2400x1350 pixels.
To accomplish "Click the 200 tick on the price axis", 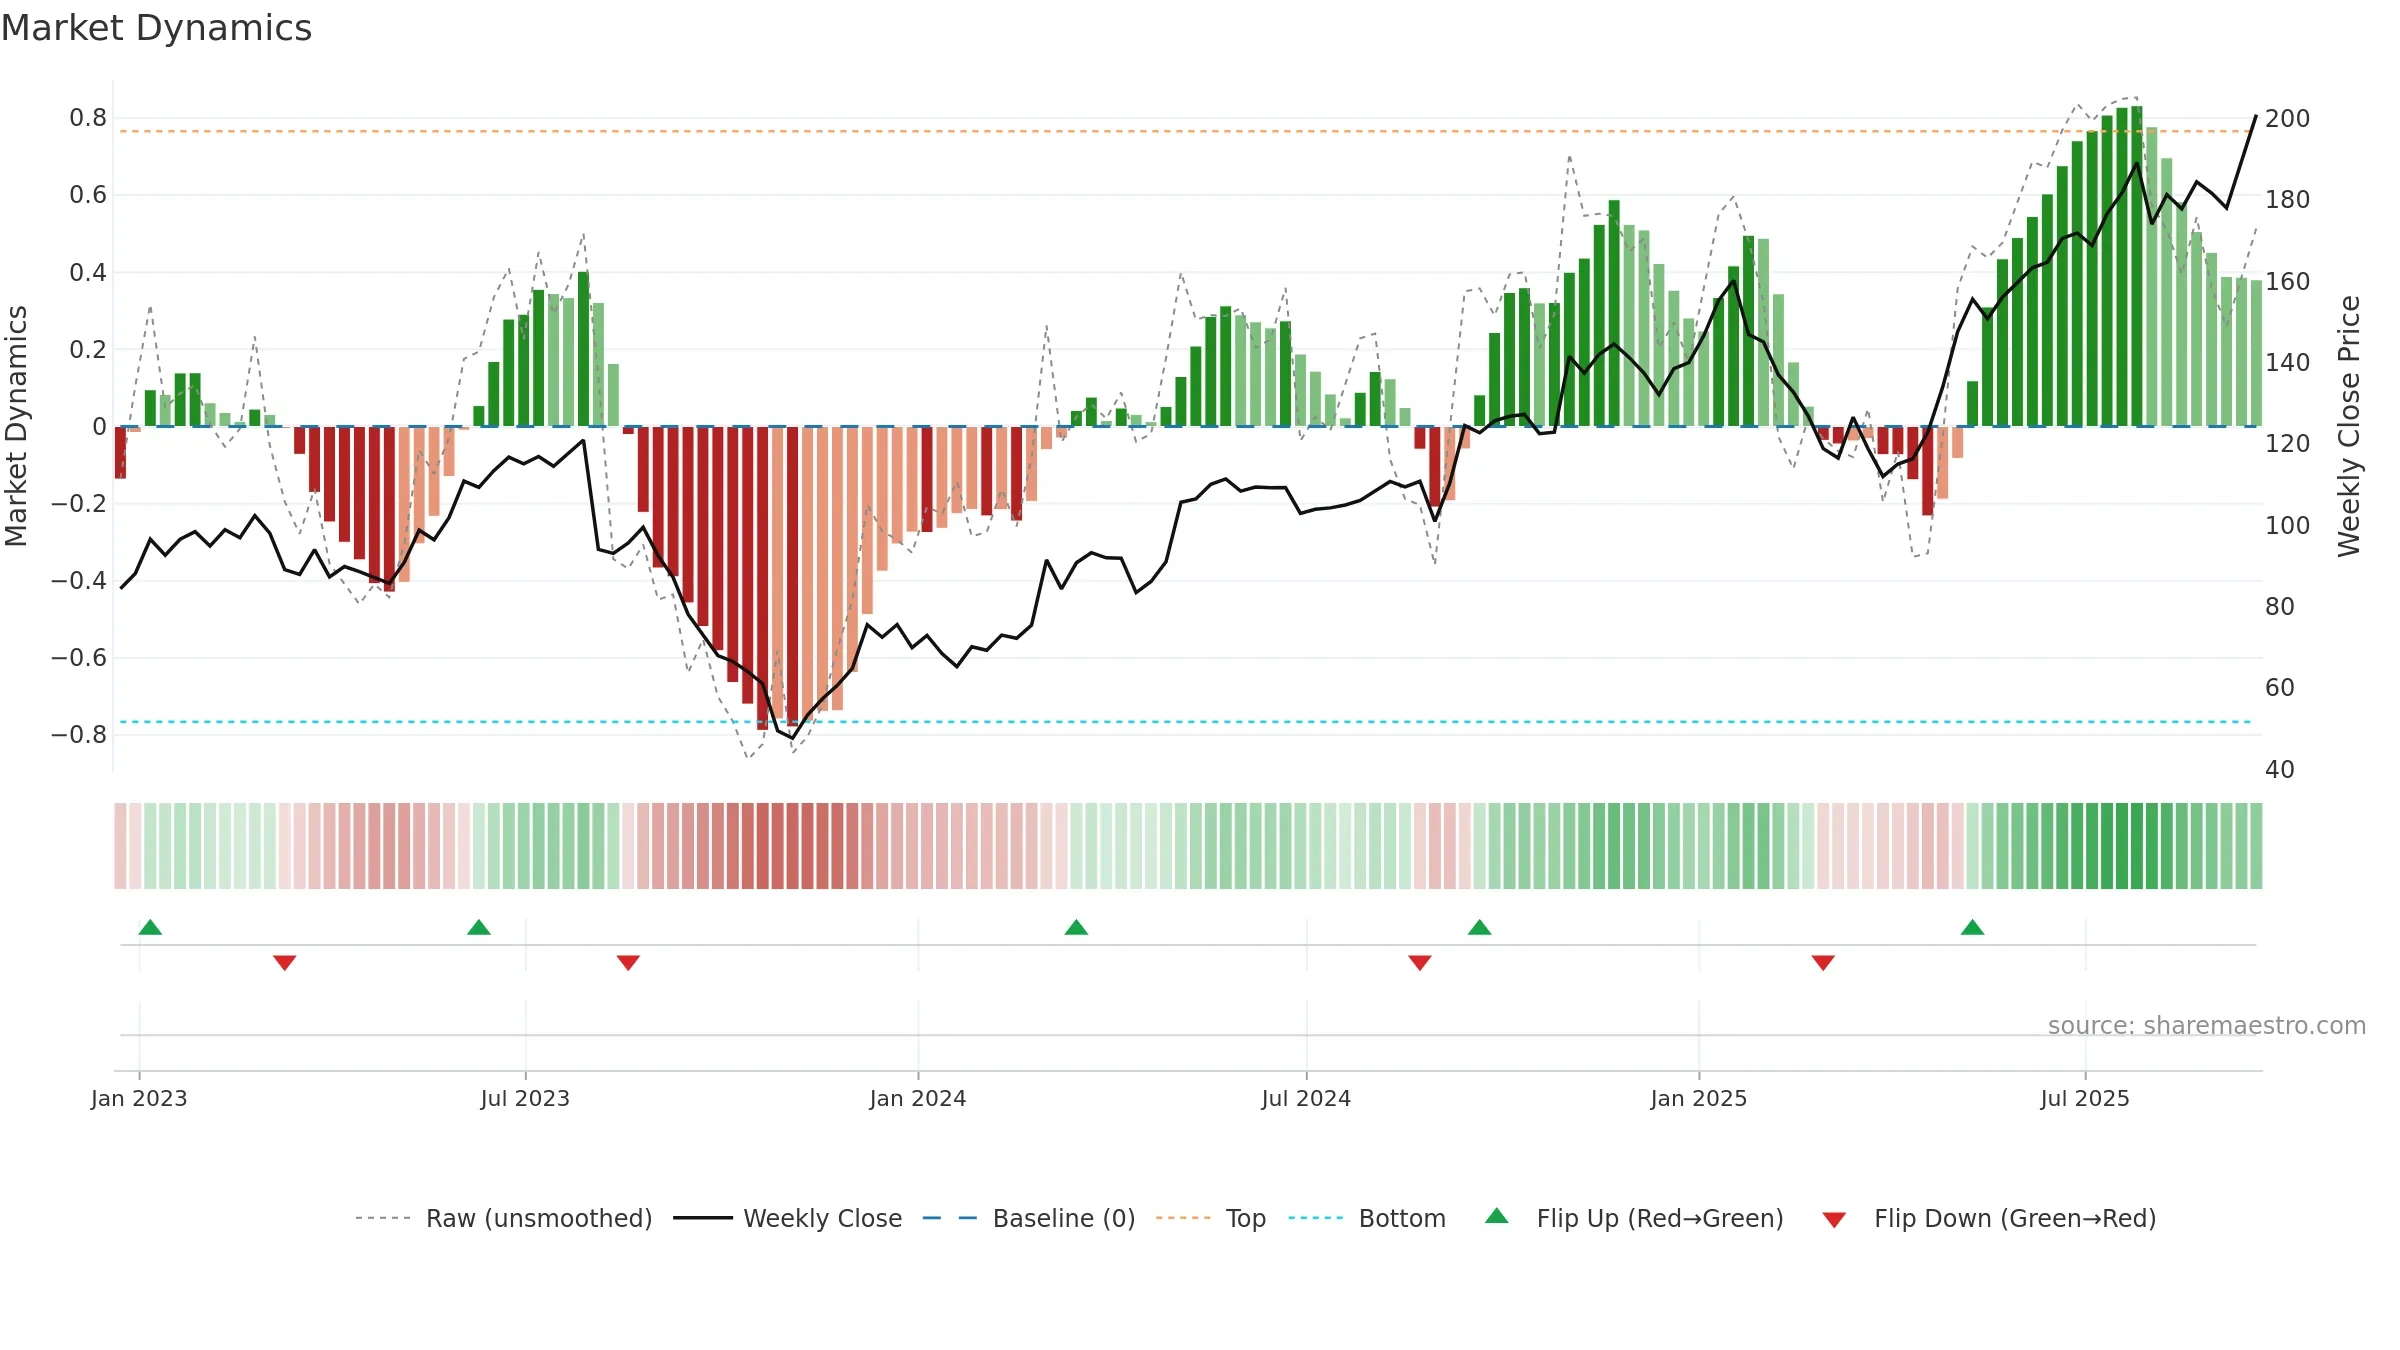I will tap(2287, 119).
